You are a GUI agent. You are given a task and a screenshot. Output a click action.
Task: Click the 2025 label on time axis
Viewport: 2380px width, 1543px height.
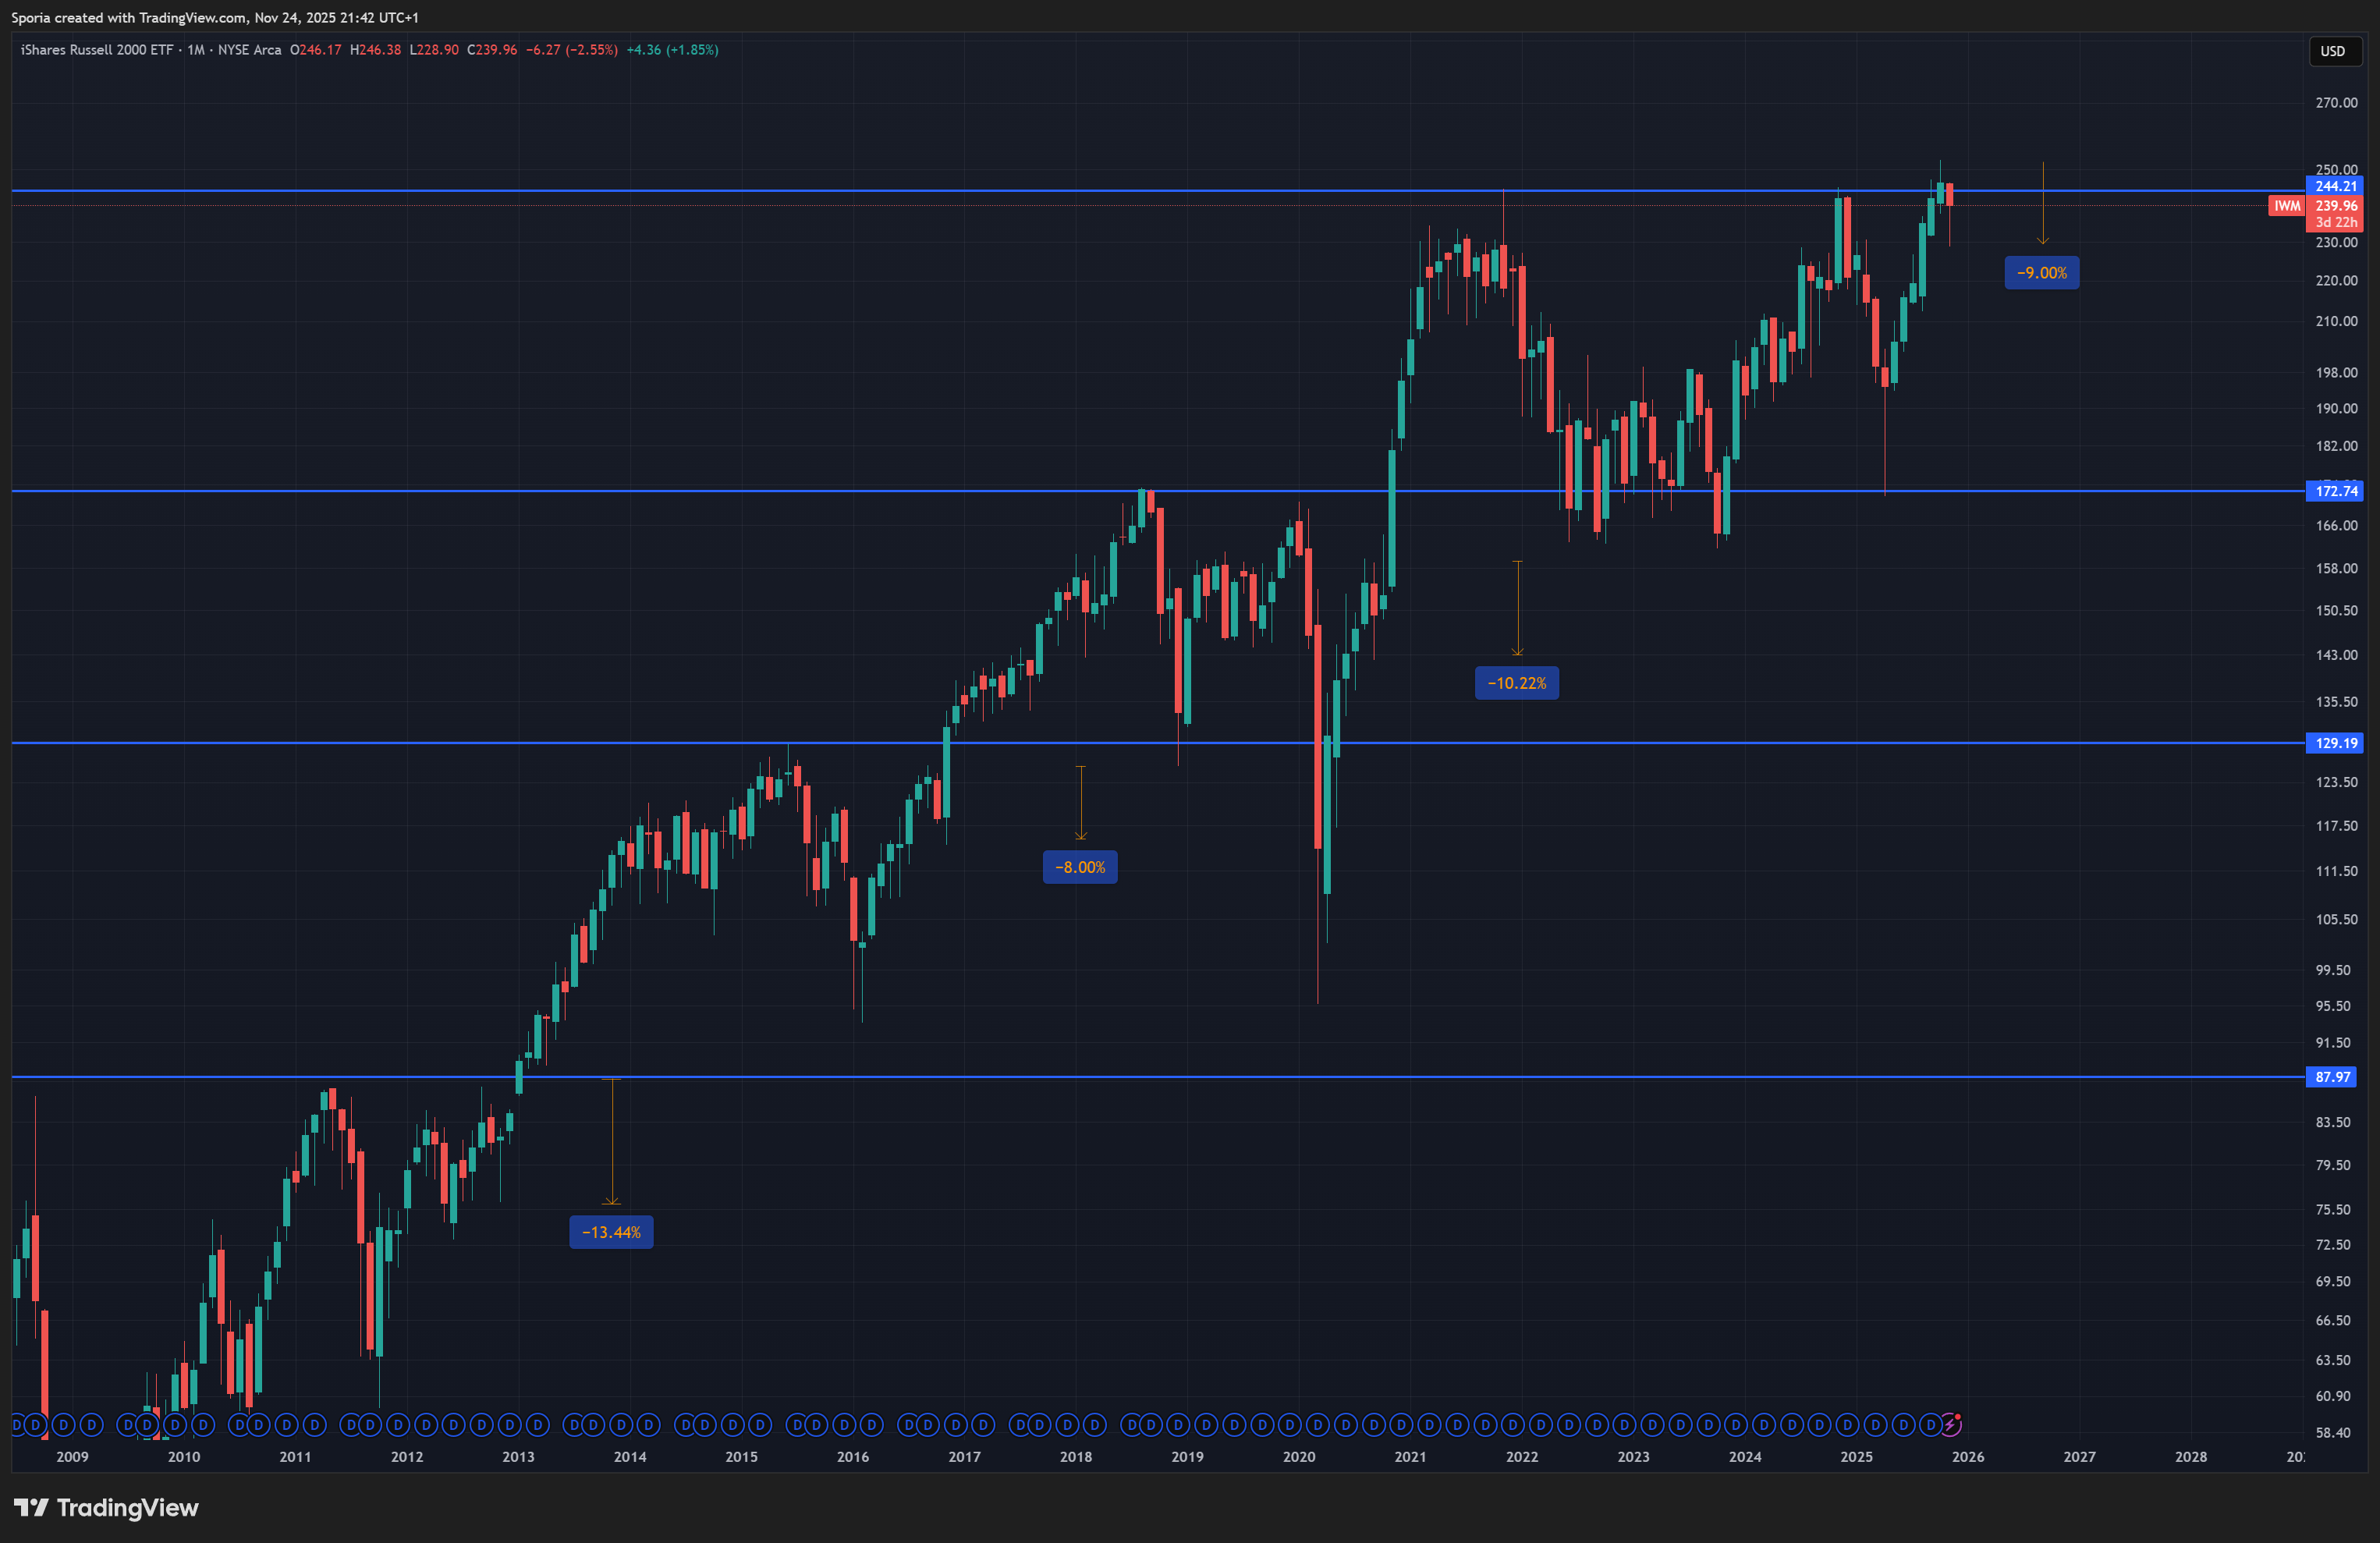pyautogui.click(x=1857, y=1457)
